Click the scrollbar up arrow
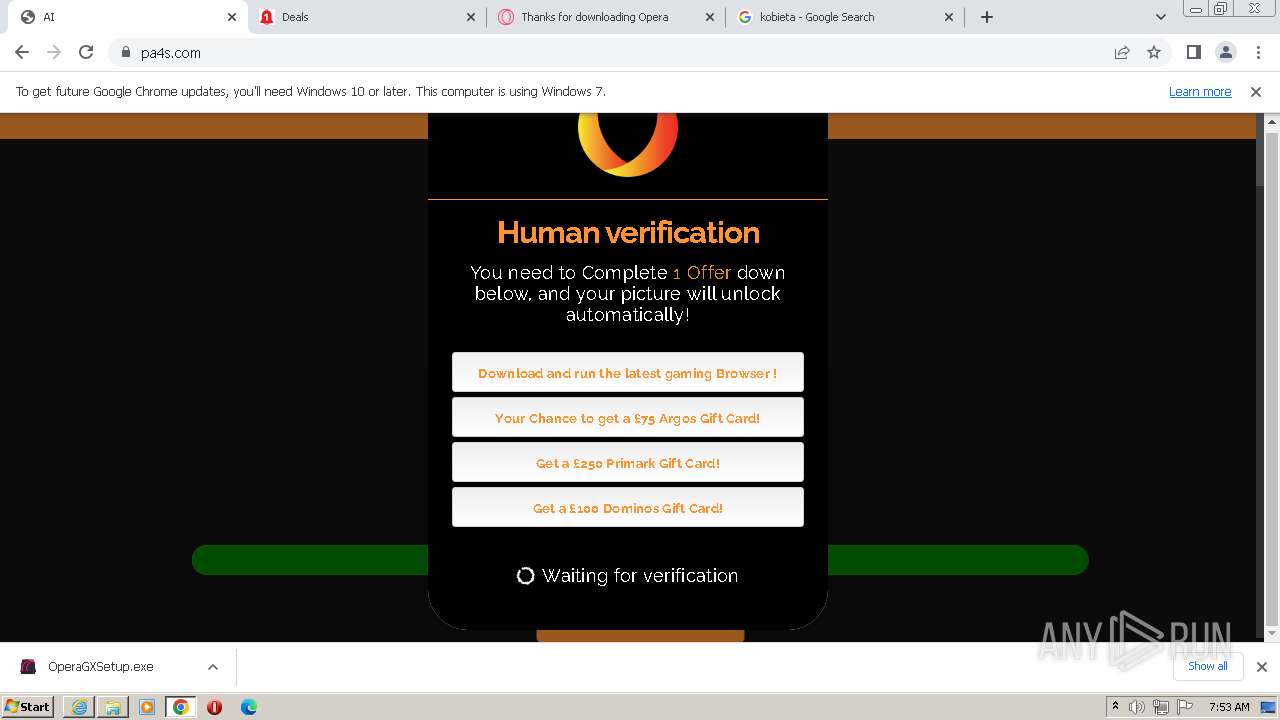This screenshot has width=1280, height=720. [1272, 121]
